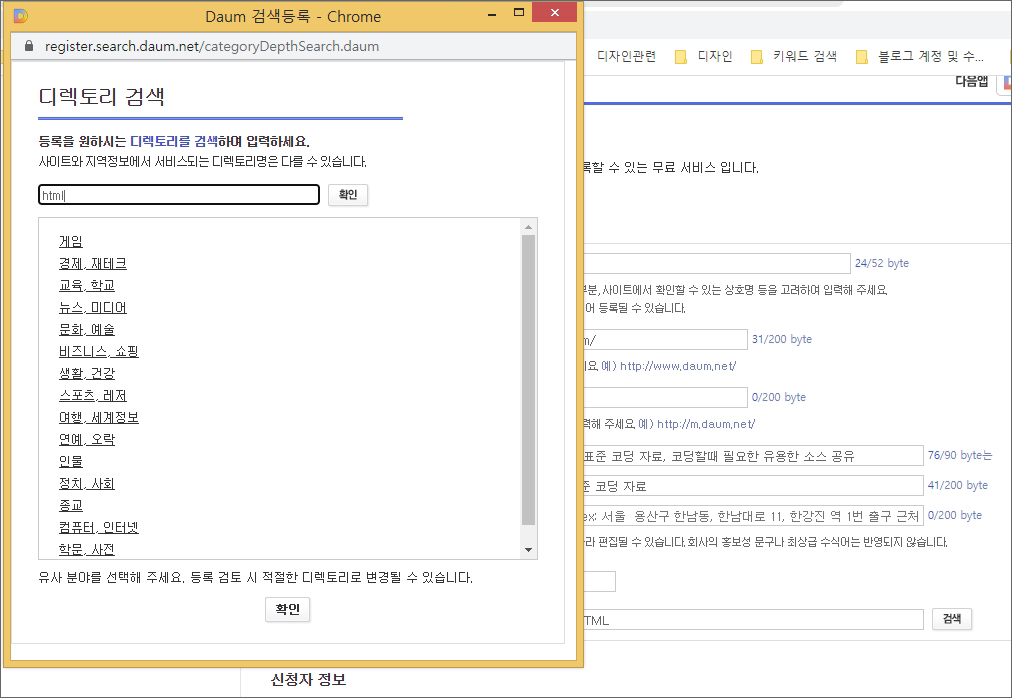Select the 경제, 재테크 directory link
The height and width of the screenshot is (698, 1012).
[93, 263]
